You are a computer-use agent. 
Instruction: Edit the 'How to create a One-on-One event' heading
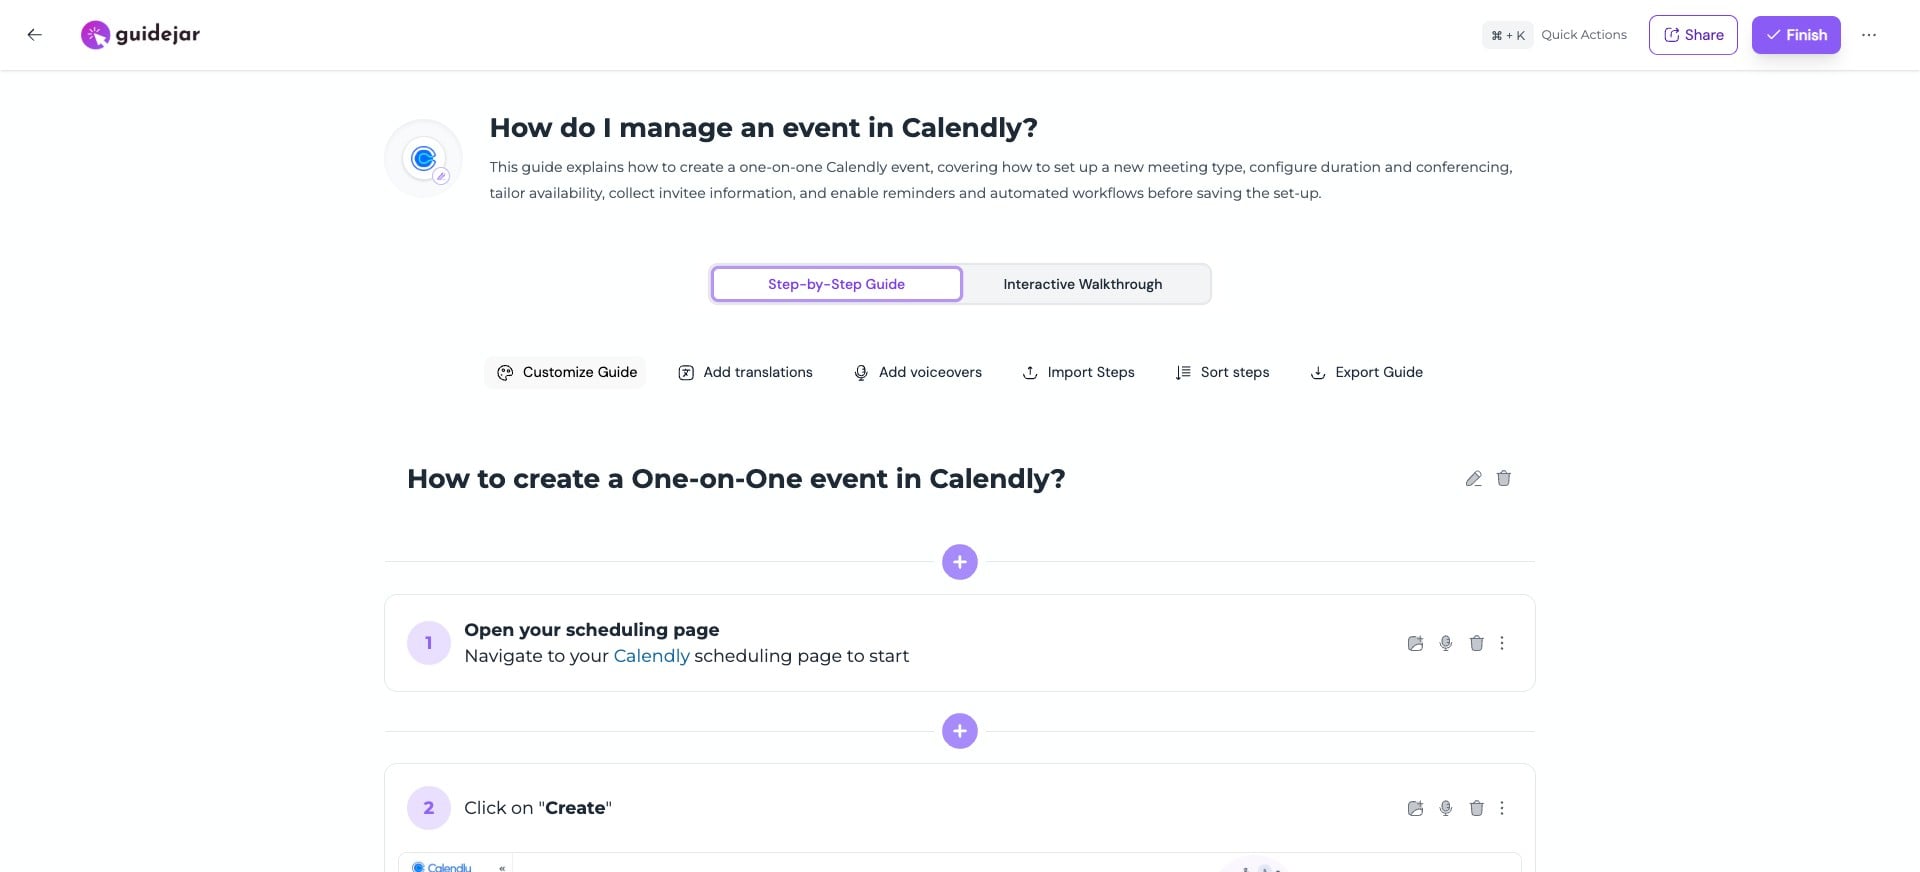coord(1473,478)
